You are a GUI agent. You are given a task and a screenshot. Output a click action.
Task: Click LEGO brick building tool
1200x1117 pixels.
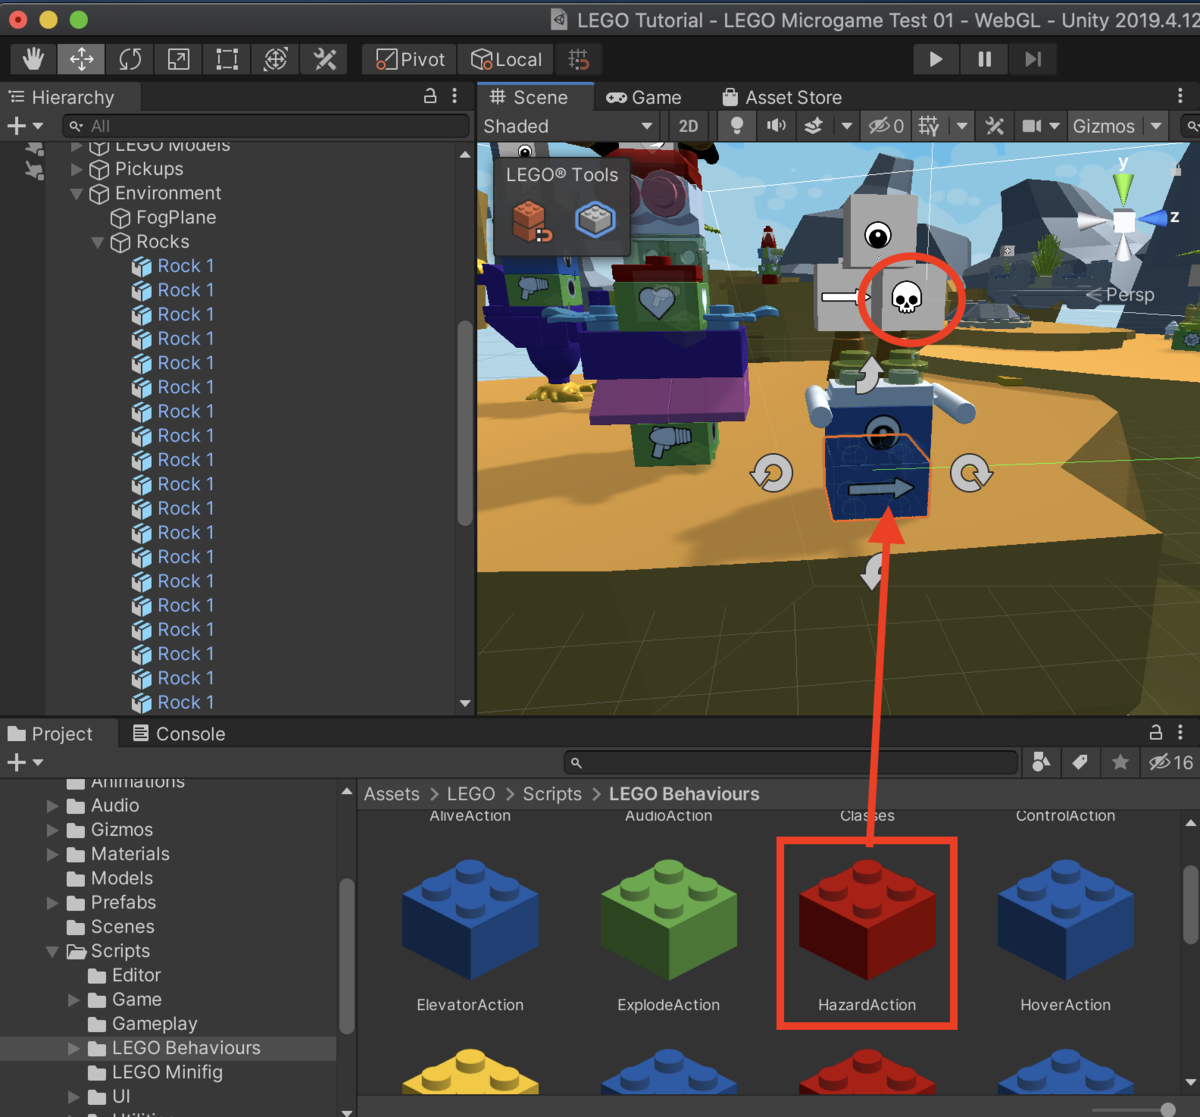(532, 221)
